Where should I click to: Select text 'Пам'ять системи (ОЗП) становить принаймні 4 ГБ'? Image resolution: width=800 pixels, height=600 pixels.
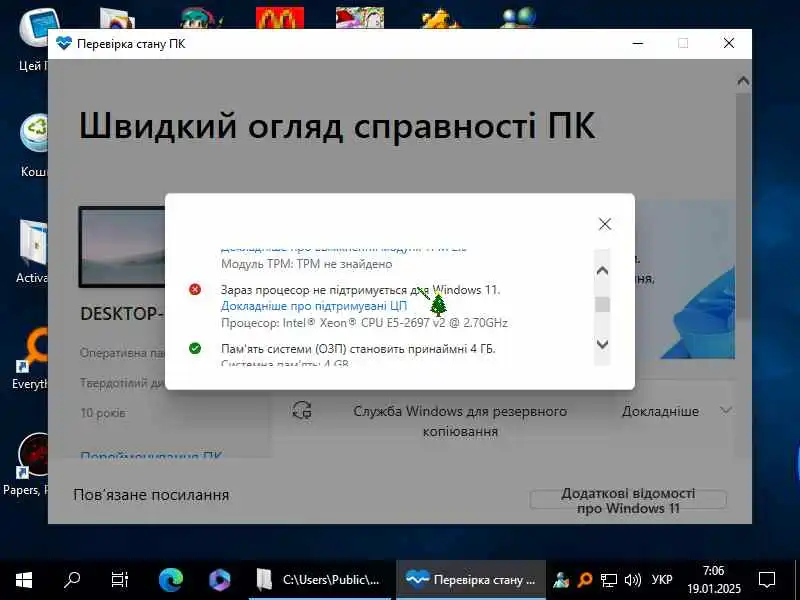pyautogui.click(x=358, y=349)
